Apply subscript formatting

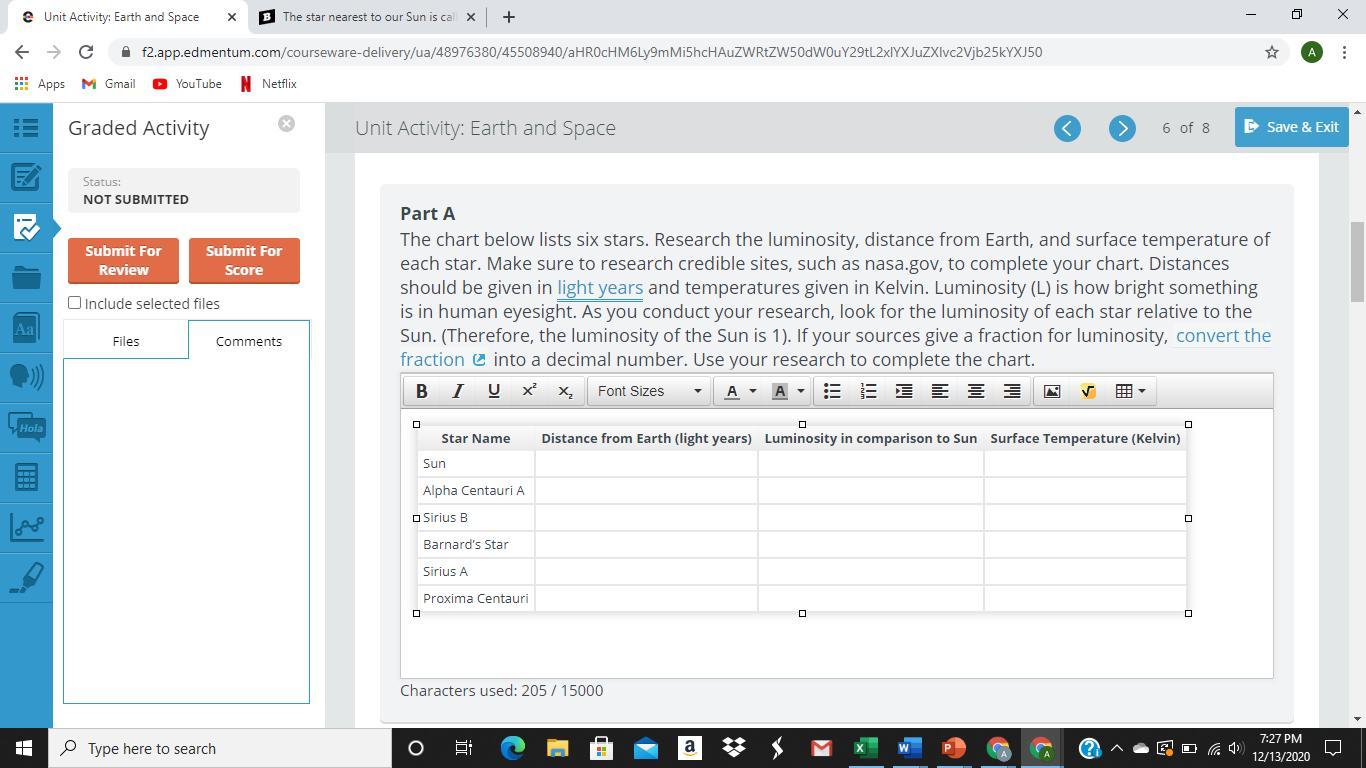coord(566,391)
